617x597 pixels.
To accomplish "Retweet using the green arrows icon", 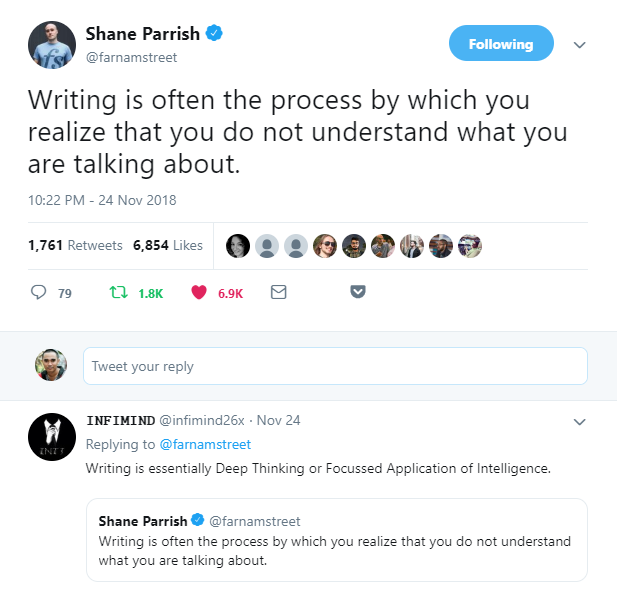I will tap(117, 293).
